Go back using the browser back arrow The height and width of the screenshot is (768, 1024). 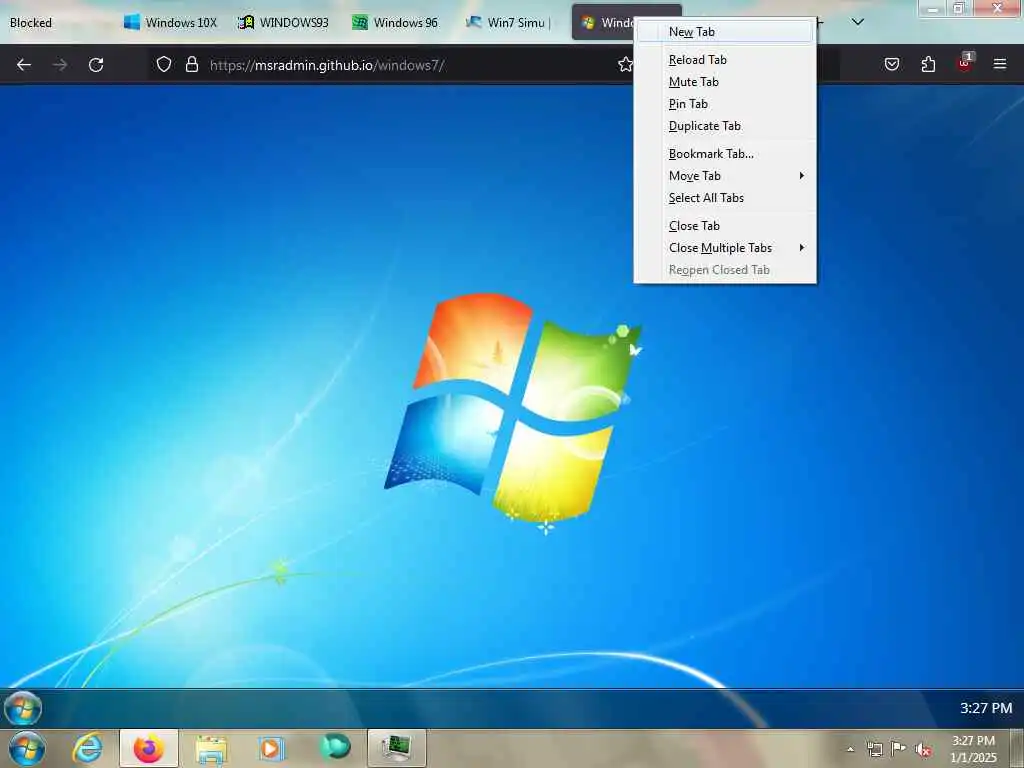pos(24,65)
